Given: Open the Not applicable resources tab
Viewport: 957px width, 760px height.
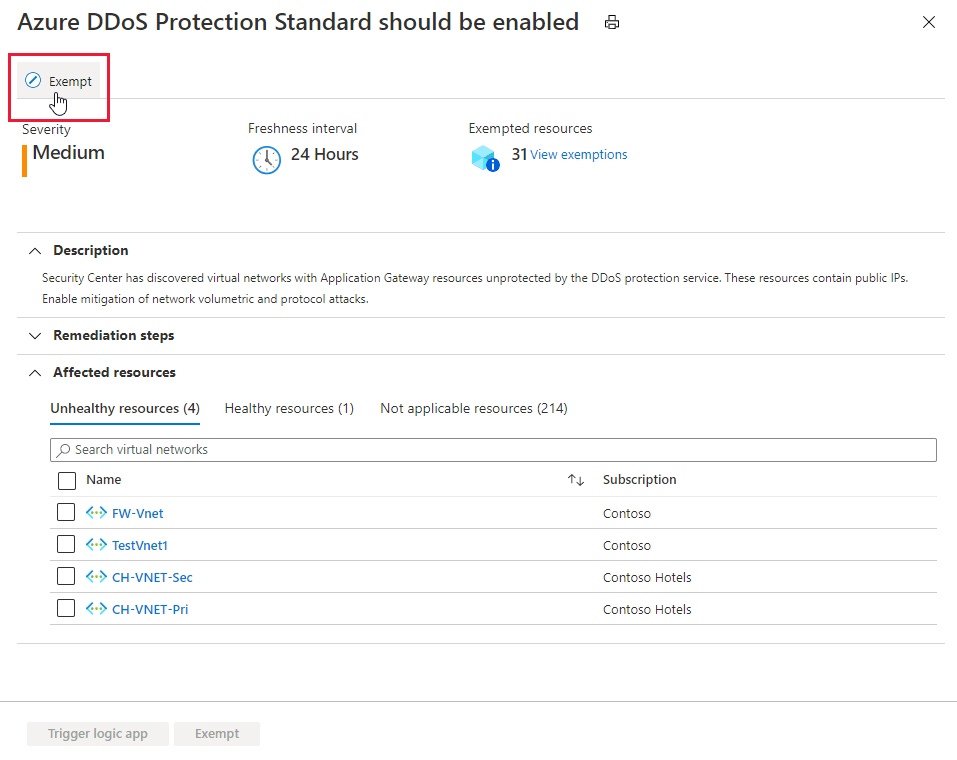Looking at the screenshot, I should tap(474, 408).
